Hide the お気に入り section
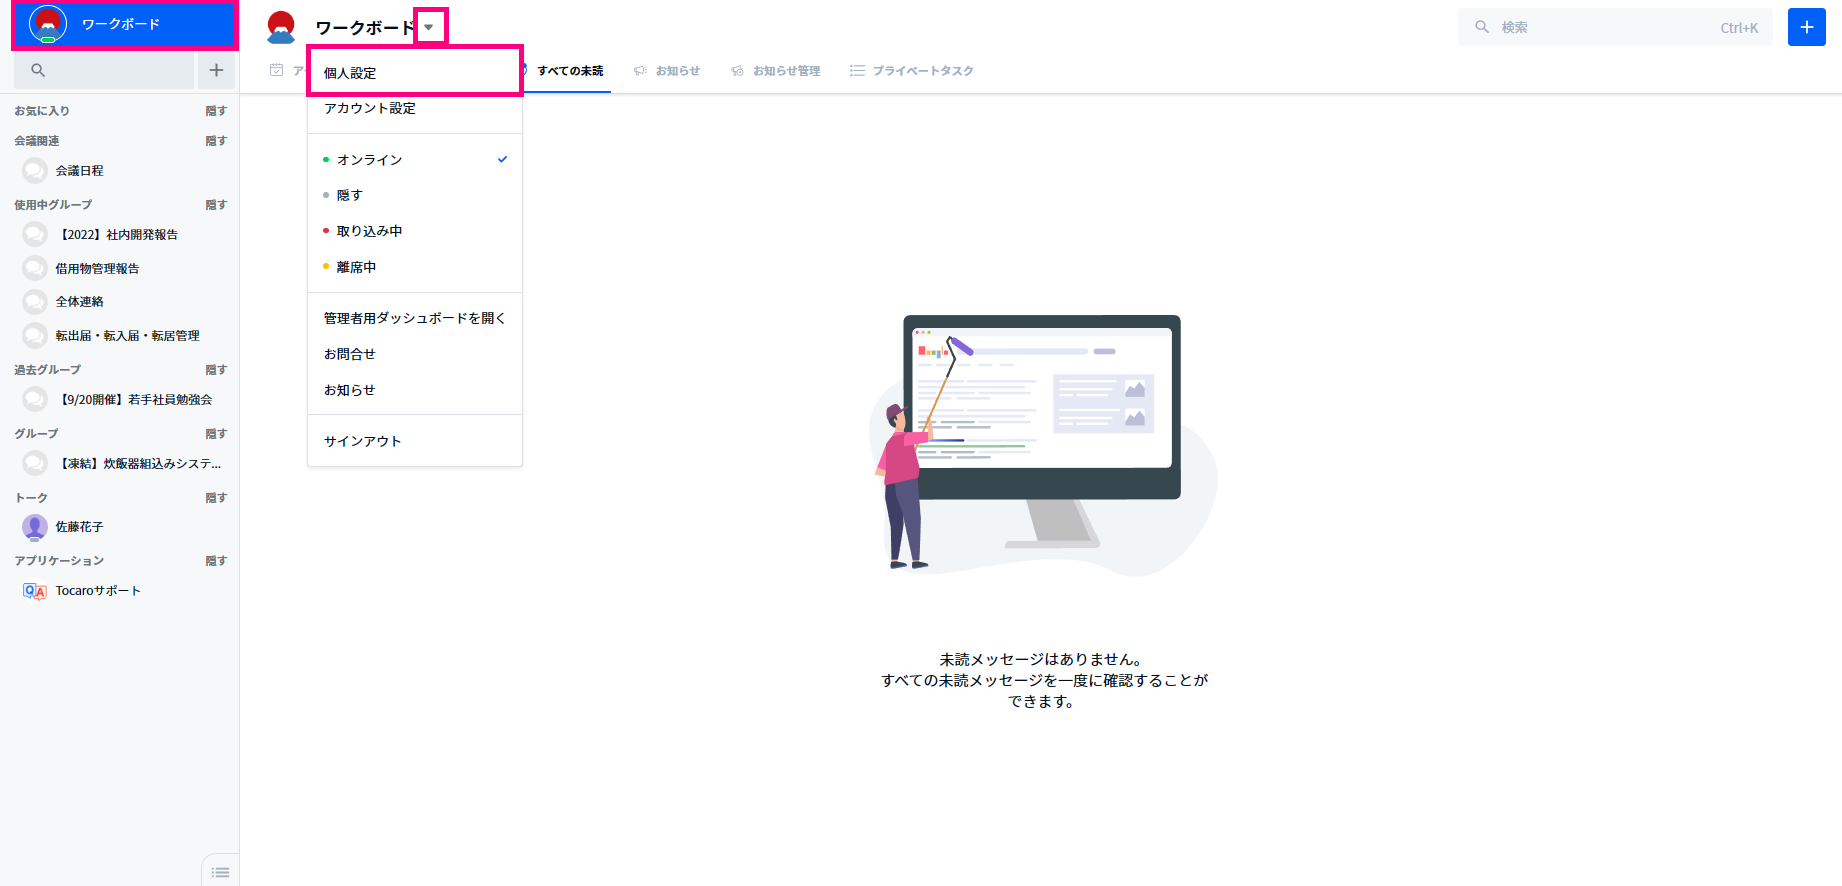 216,111
